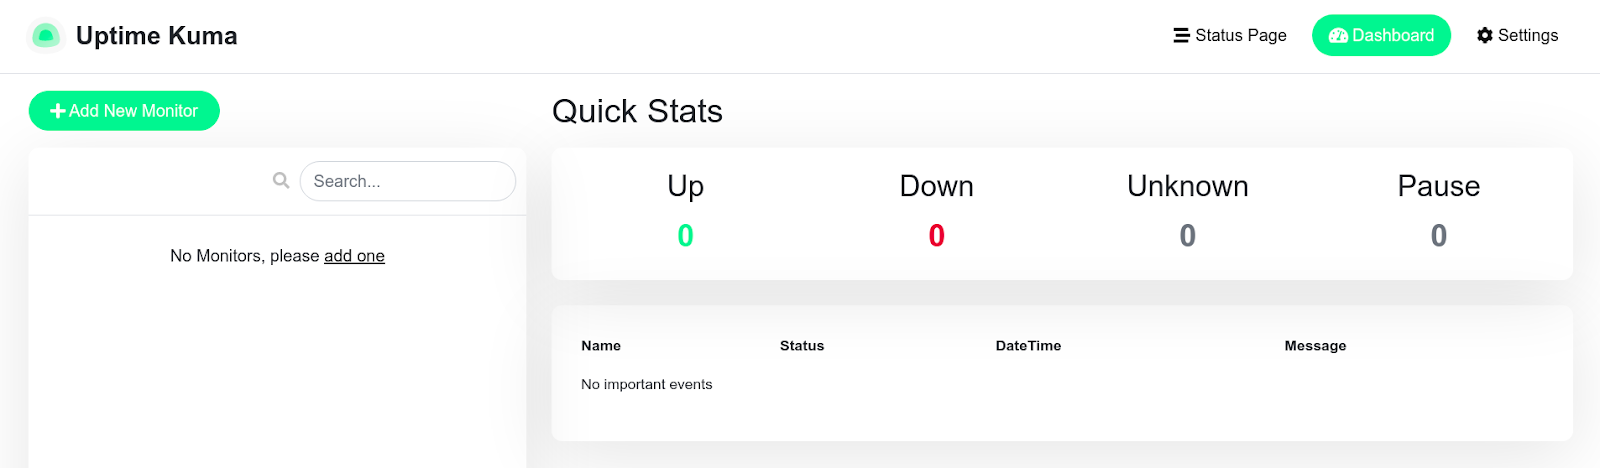This screenshot has width=1600, height=468.
Task: Click the Uptime Kuma title text
Action: [157, 36]
